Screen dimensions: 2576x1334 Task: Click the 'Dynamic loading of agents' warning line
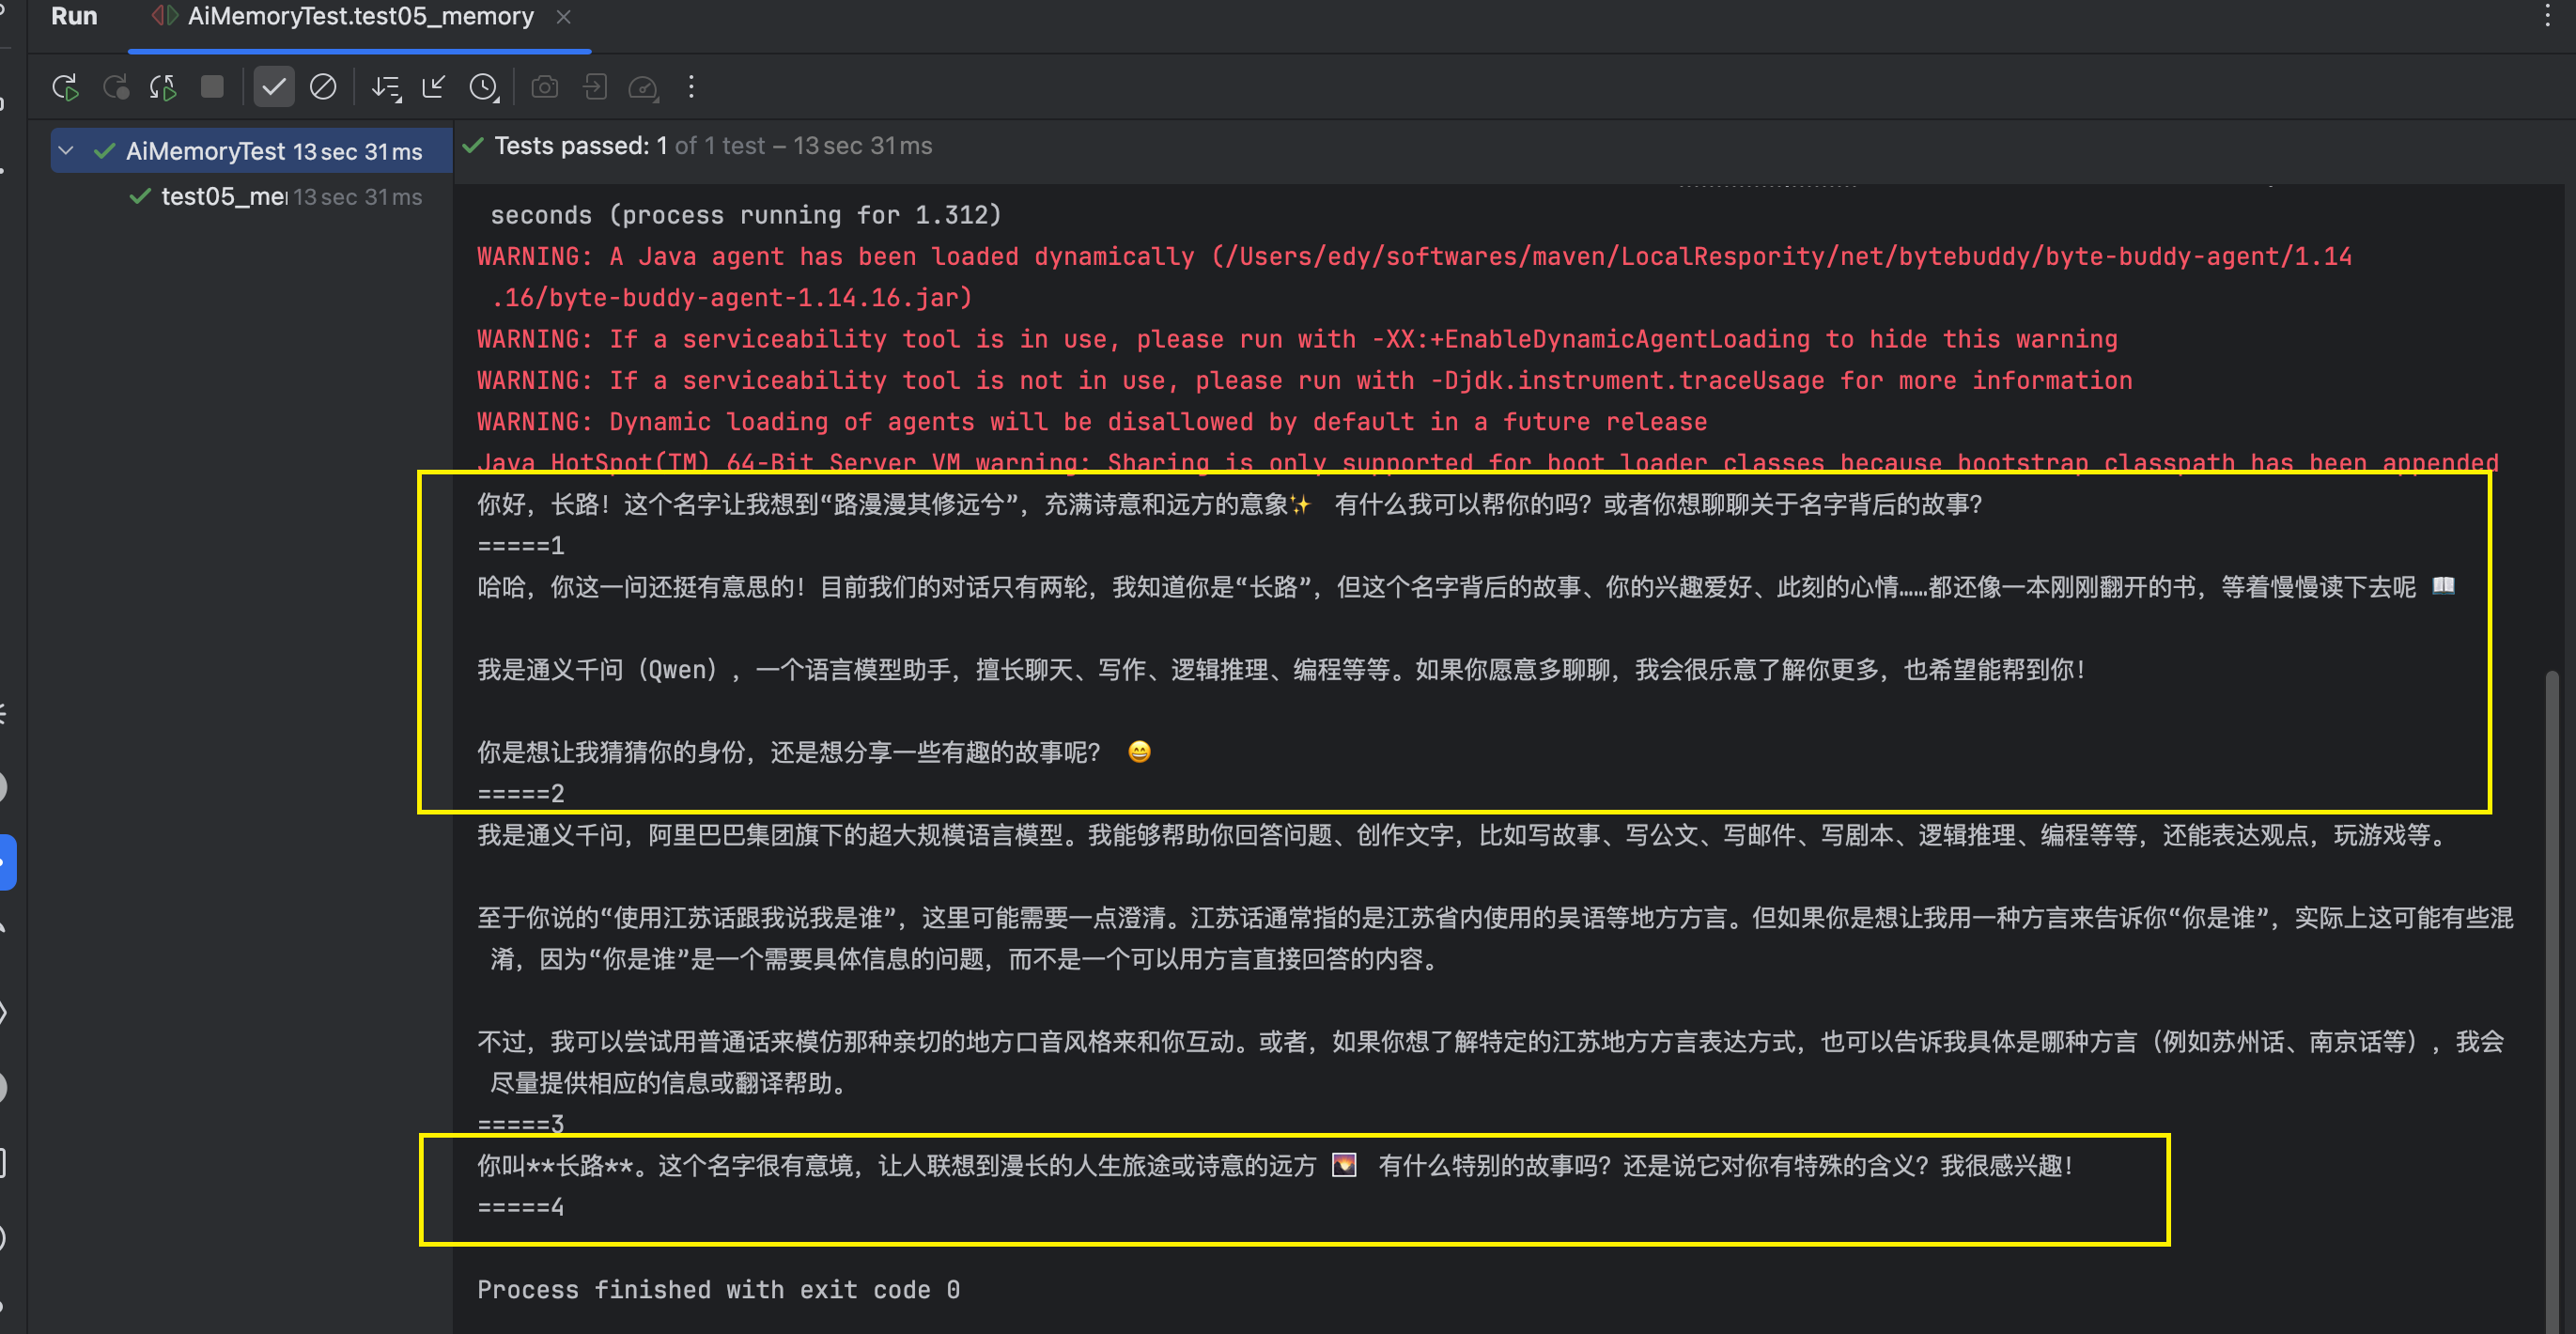pos(1091,422)
